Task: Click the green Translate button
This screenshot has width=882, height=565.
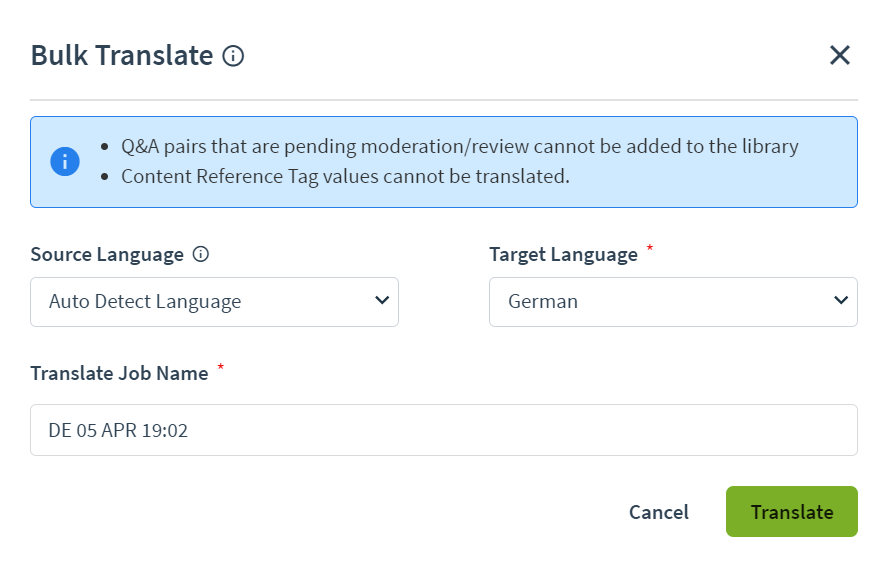Action: coord(792,512)
